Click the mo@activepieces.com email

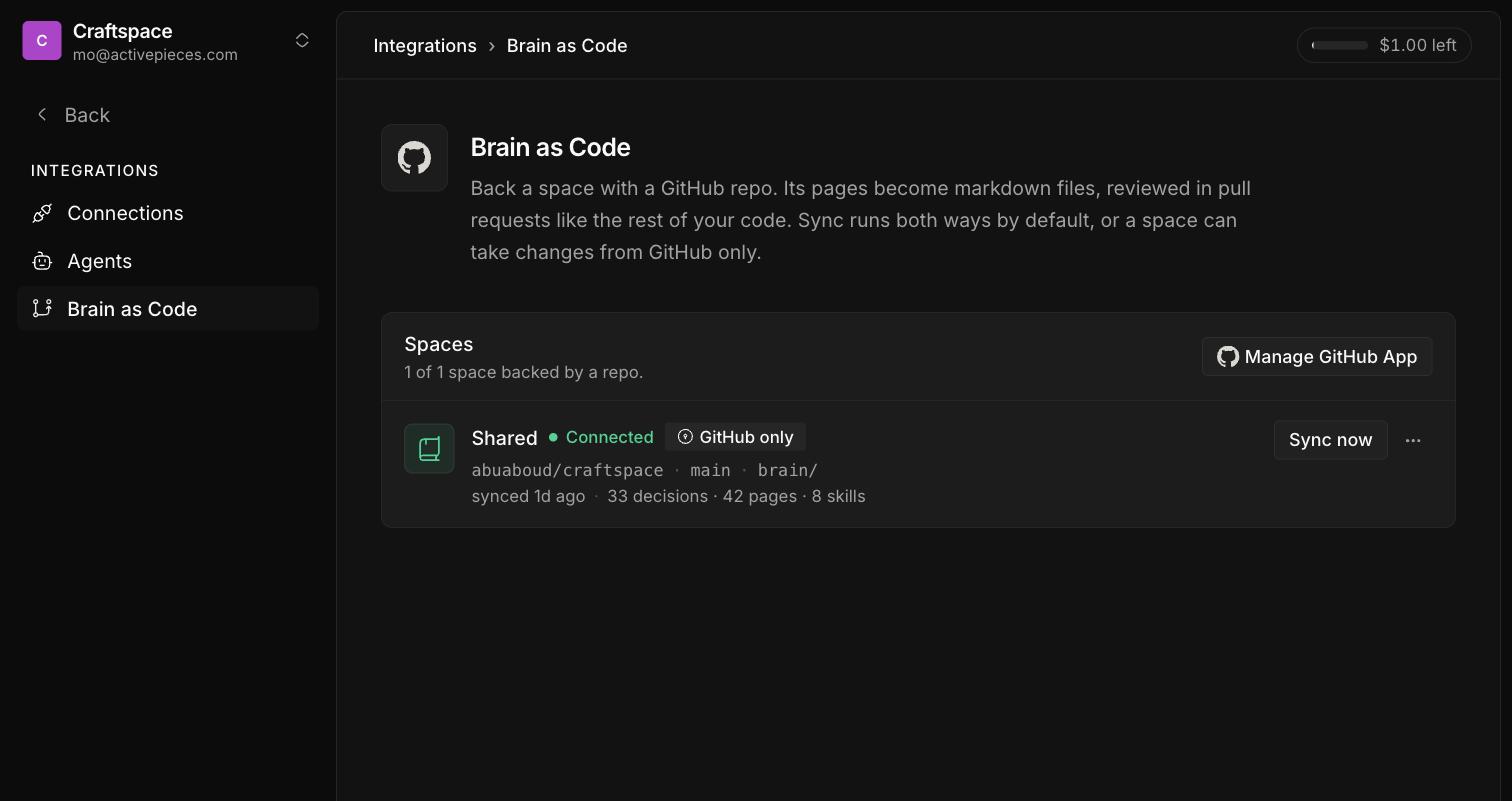[155, 55]
